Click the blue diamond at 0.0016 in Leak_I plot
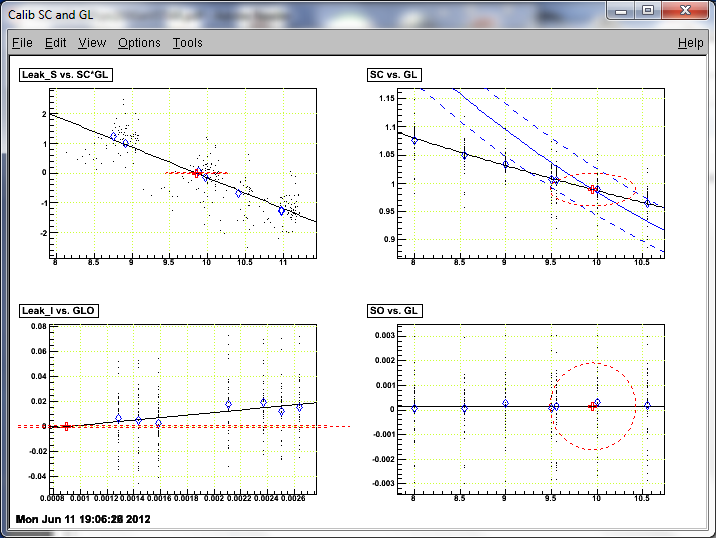 coord(158,423)
